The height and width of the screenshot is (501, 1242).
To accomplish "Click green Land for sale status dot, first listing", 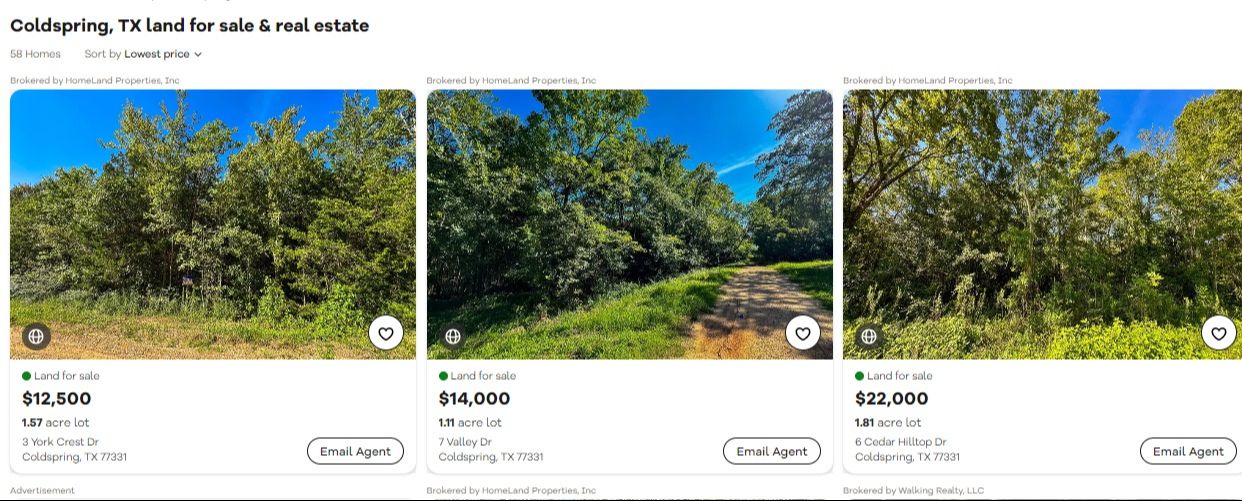I will coord(27,376).
